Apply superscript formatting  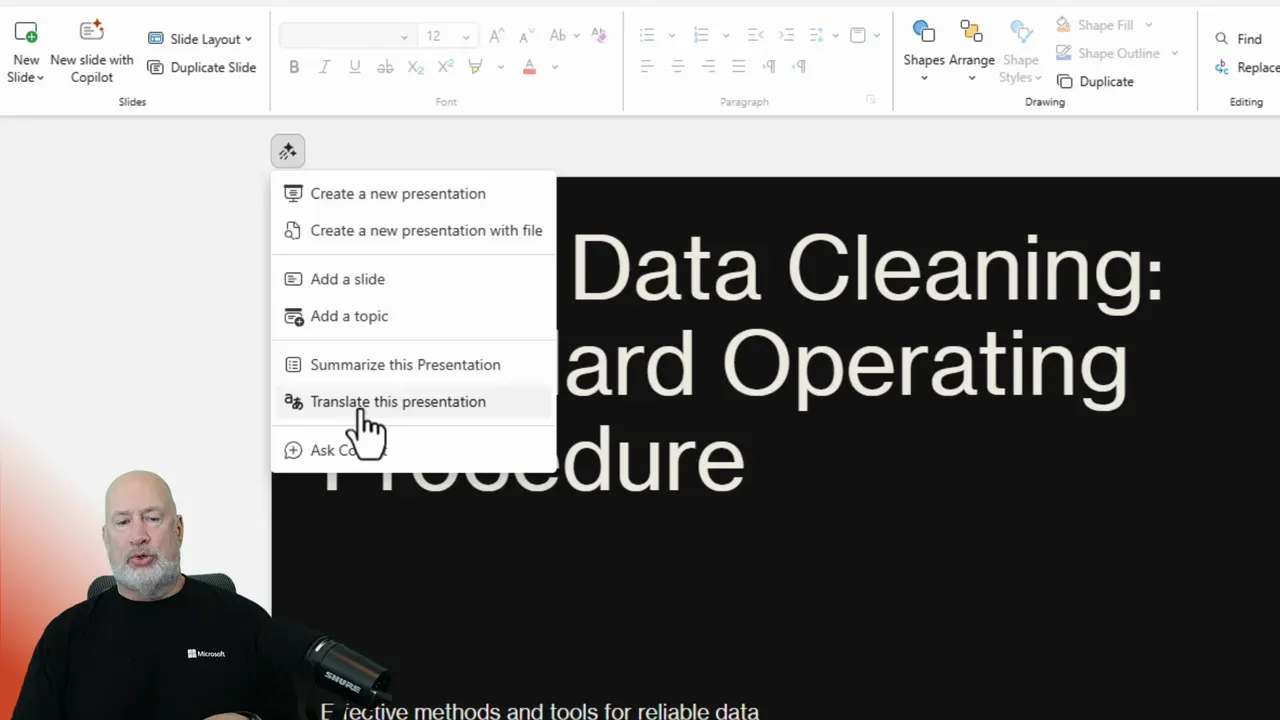(447, 67)
